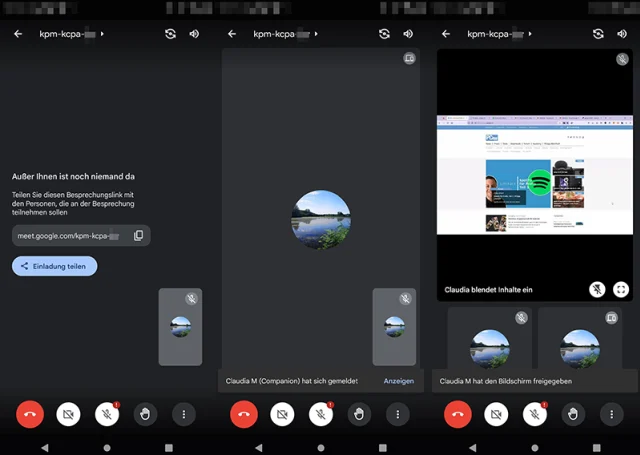Image resolution: width=640 pixels, height=455 pixels.
Task: Open speaker audio output in middle screen
Action: pos(408,34)
